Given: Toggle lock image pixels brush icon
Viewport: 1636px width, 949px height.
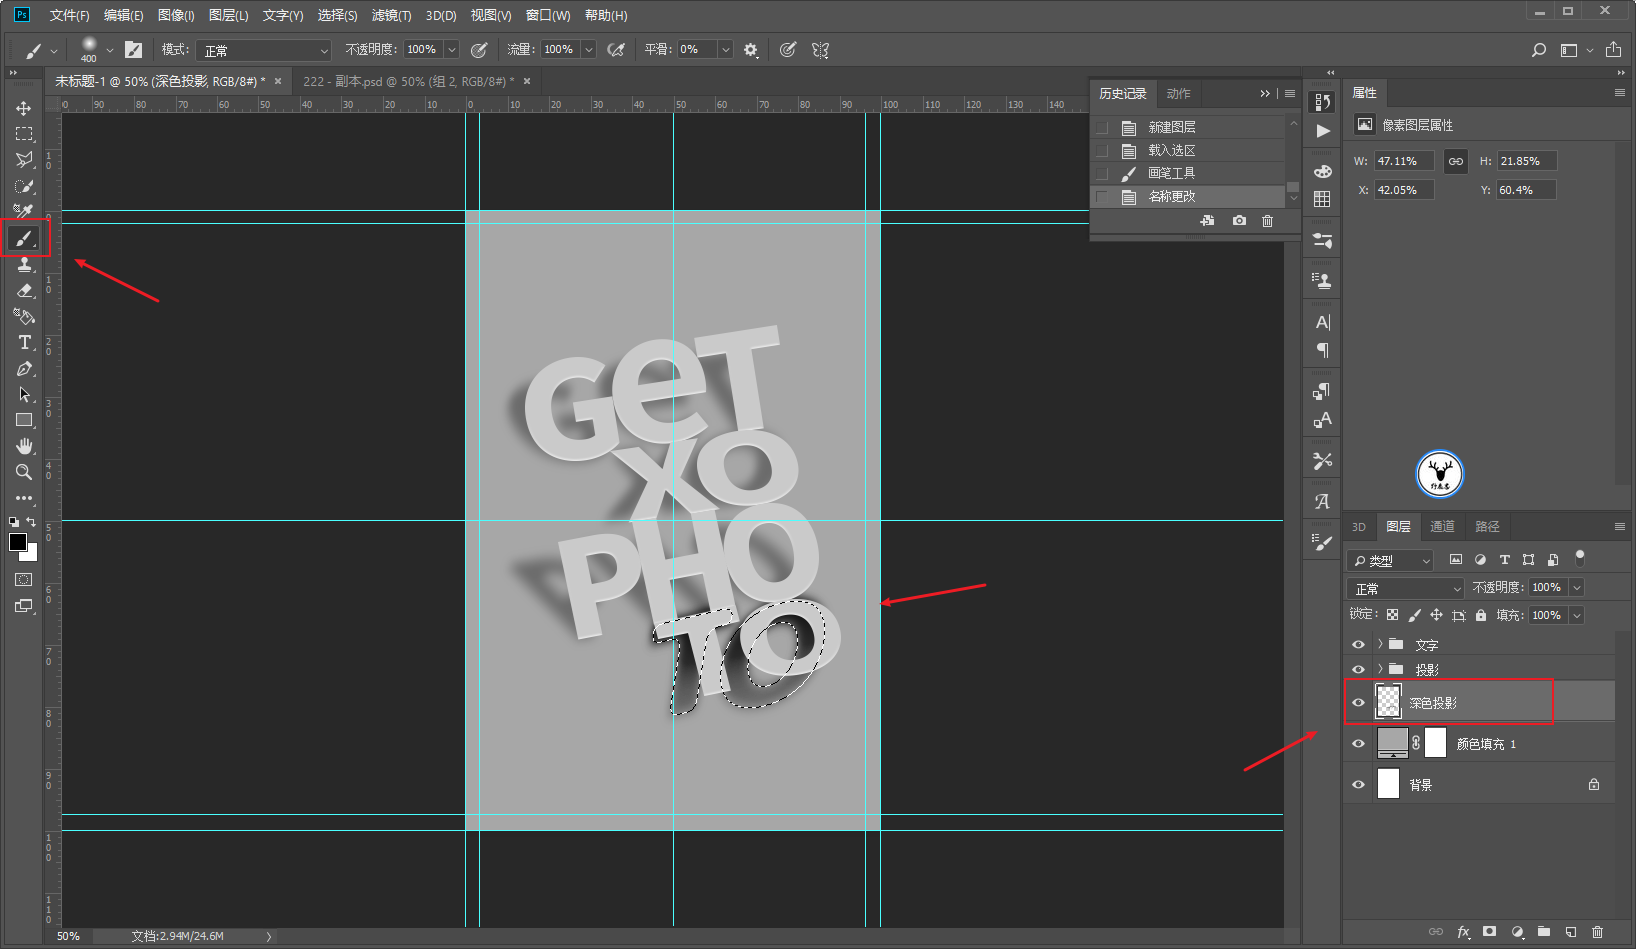Looking at the screenshot, I should (x=1414, y=615).
